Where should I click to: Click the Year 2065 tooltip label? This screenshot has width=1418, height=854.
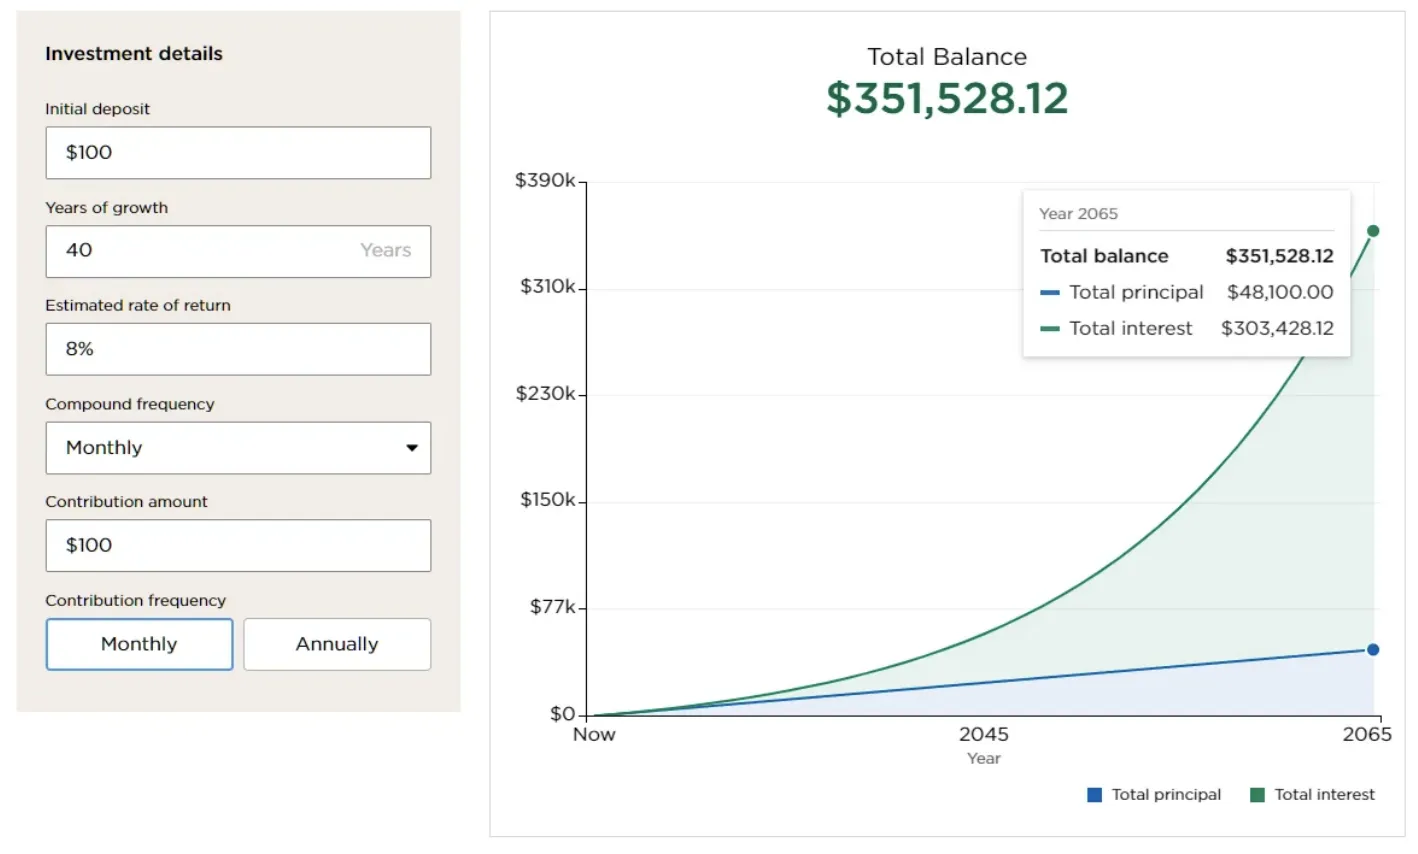tap(1079, 213)
